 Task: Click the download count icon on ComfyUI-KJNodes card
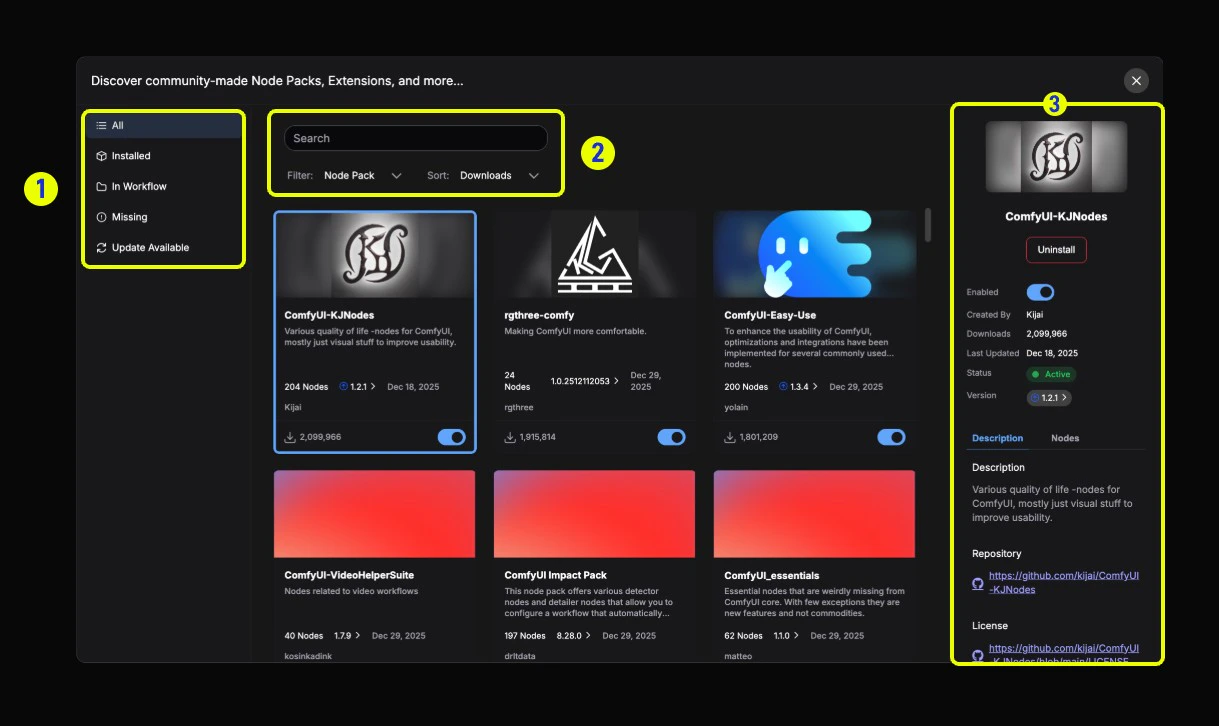[288, 436]
